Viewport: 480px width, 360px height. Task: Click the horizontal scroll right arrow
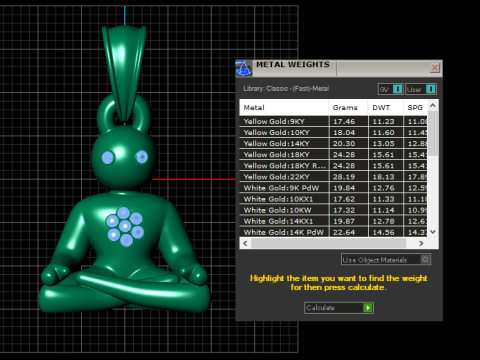pos(421,243)
